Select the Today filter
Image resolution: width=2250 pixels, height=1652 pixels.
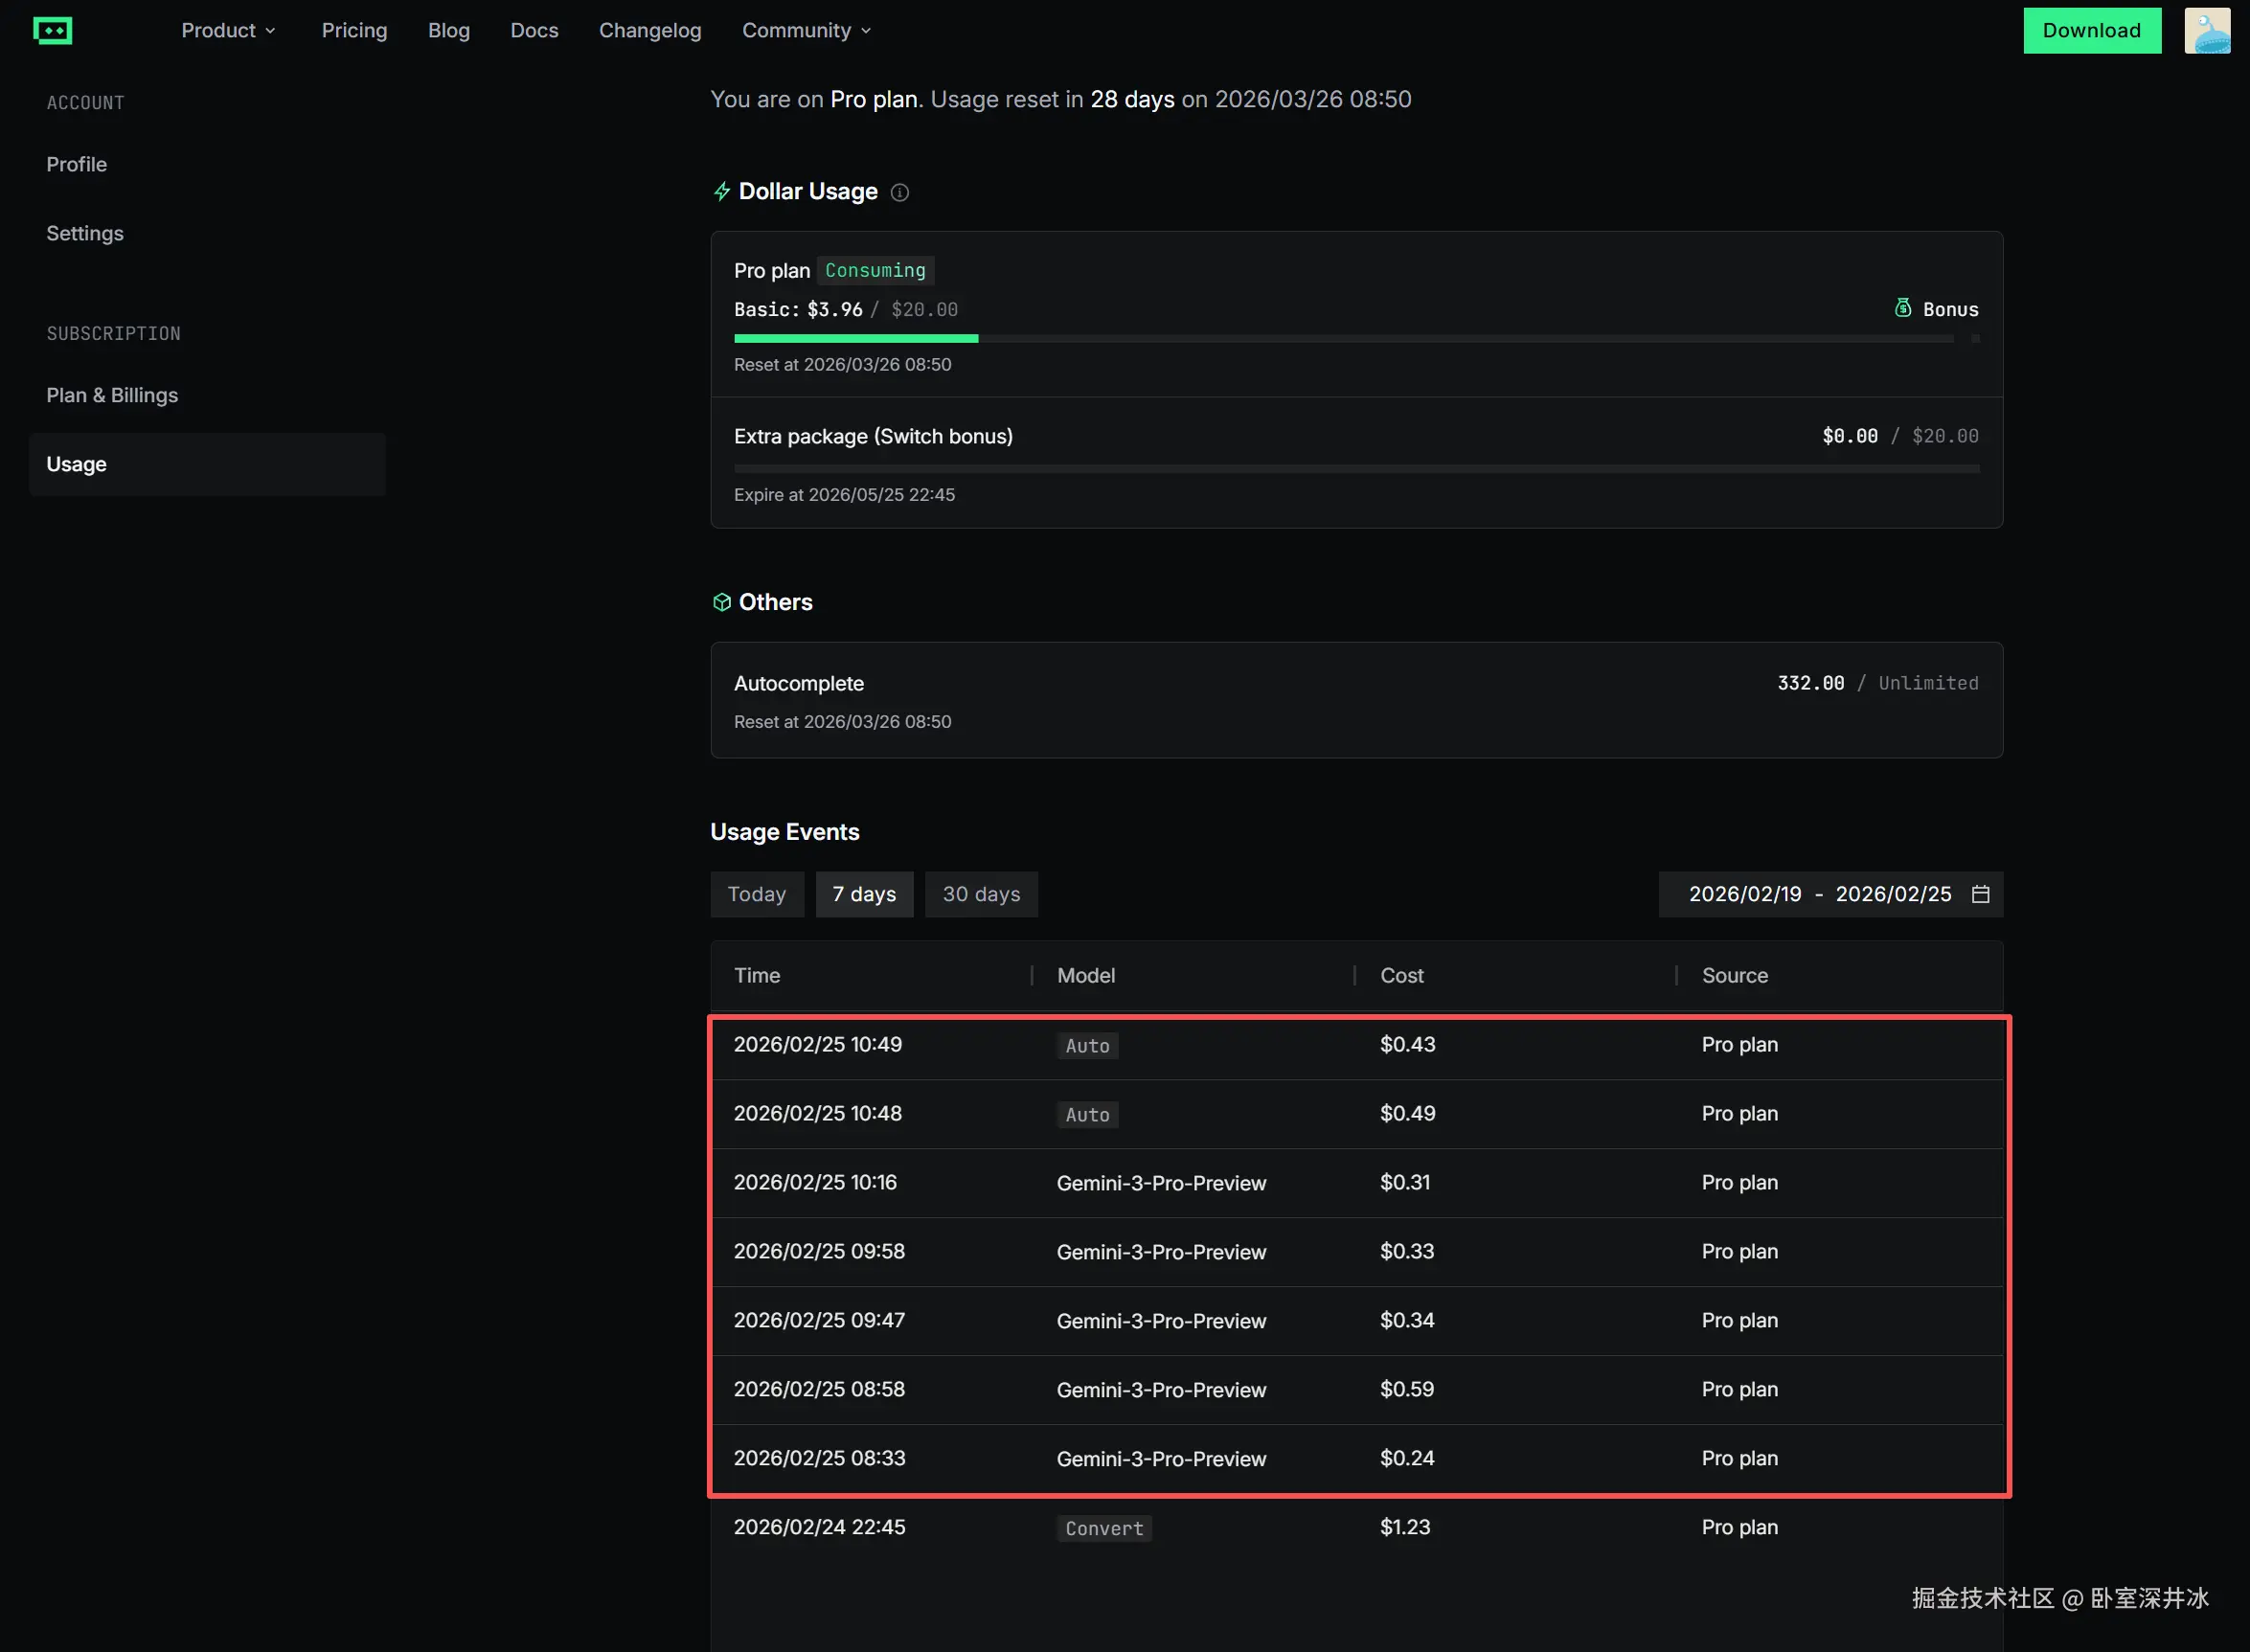point(756,894)
